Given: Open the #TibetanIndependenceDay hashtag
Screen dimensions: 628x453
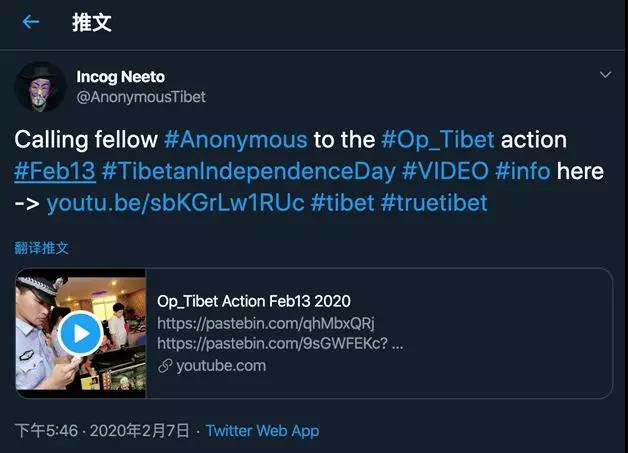Looking at the screenshot, I should tap(248, 171).
